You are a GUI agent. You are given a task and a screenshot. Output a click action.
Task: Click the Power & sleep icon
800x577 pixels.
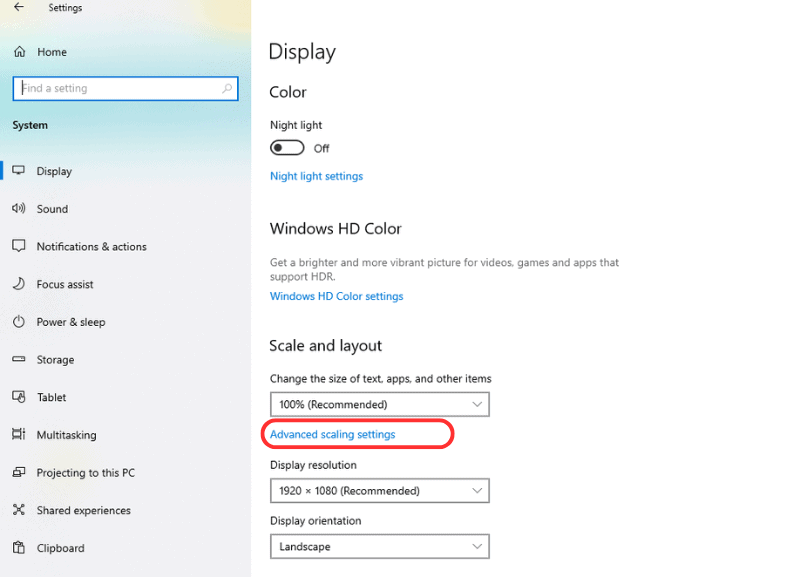pyautogui.click(x=18, y=322)
